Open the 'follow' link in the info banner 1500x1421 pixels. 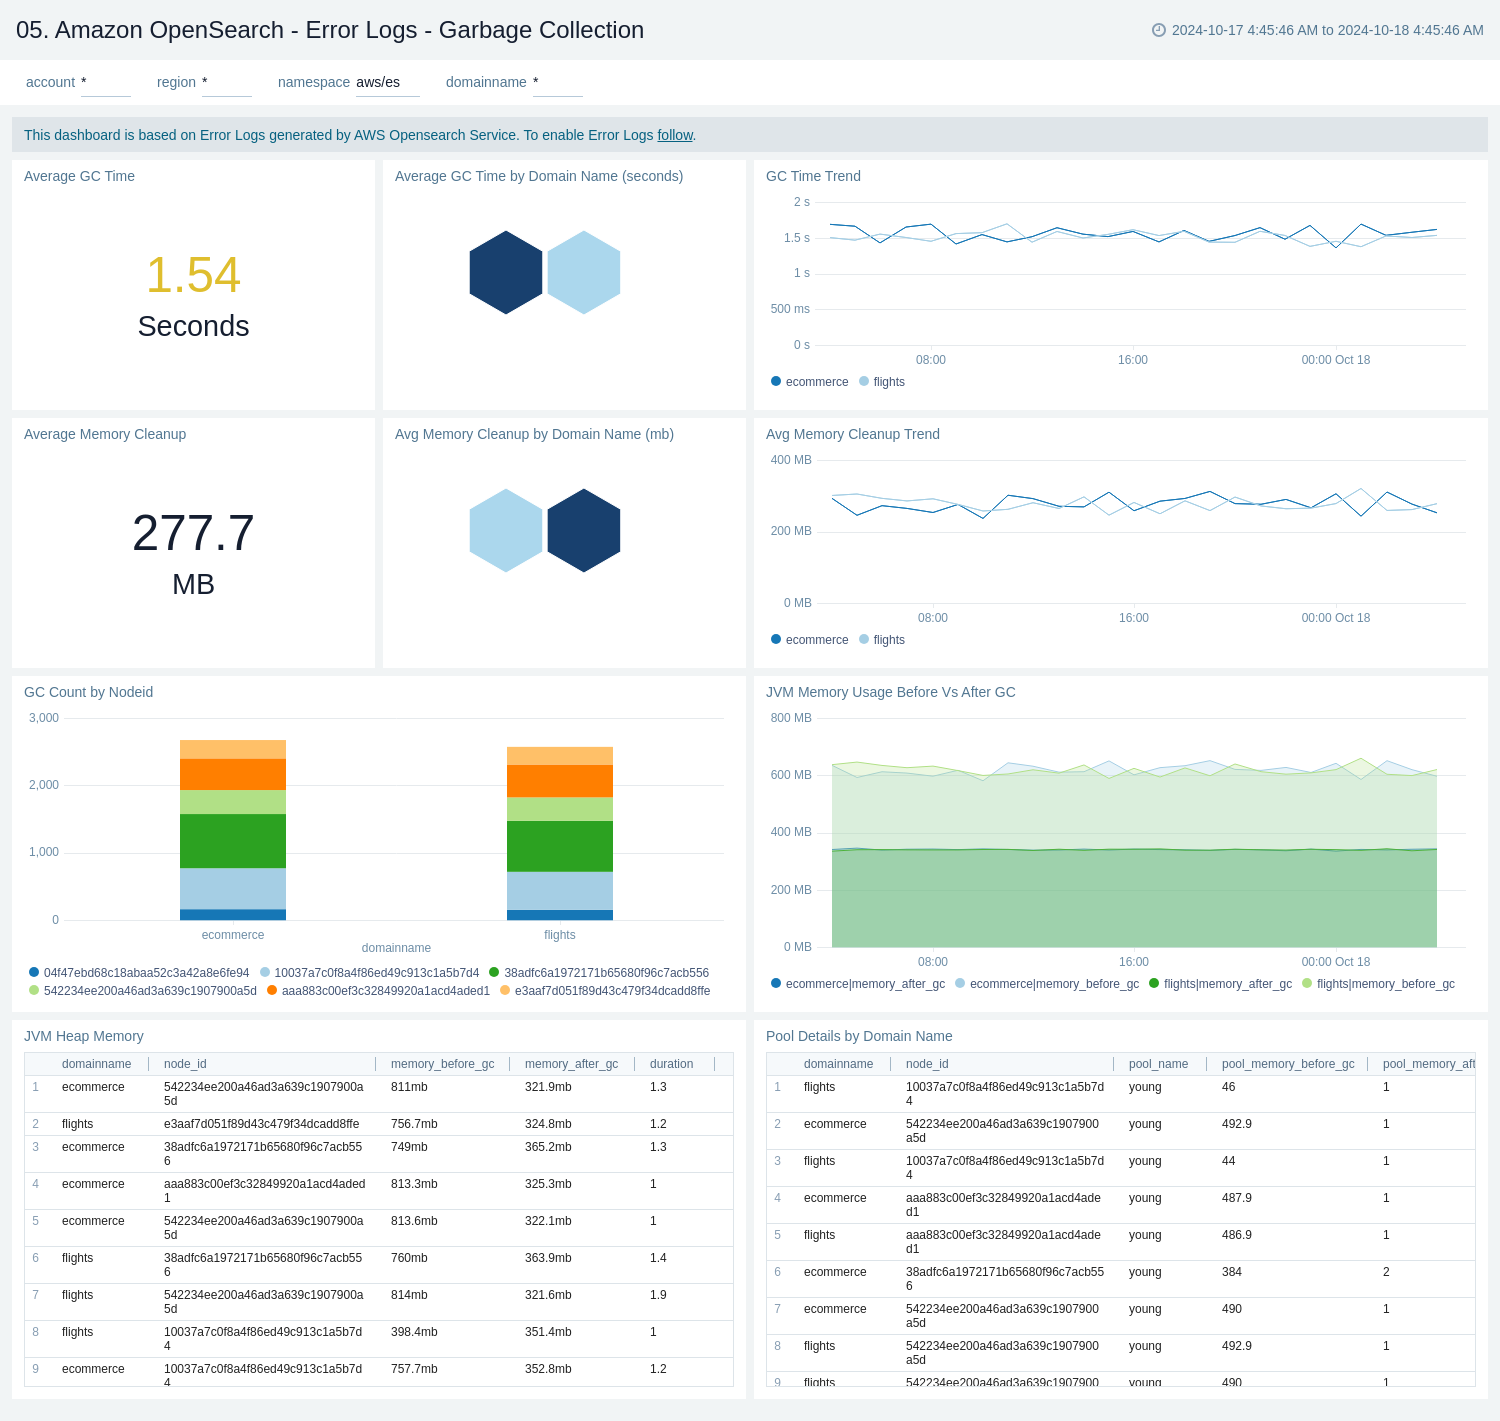675,135
